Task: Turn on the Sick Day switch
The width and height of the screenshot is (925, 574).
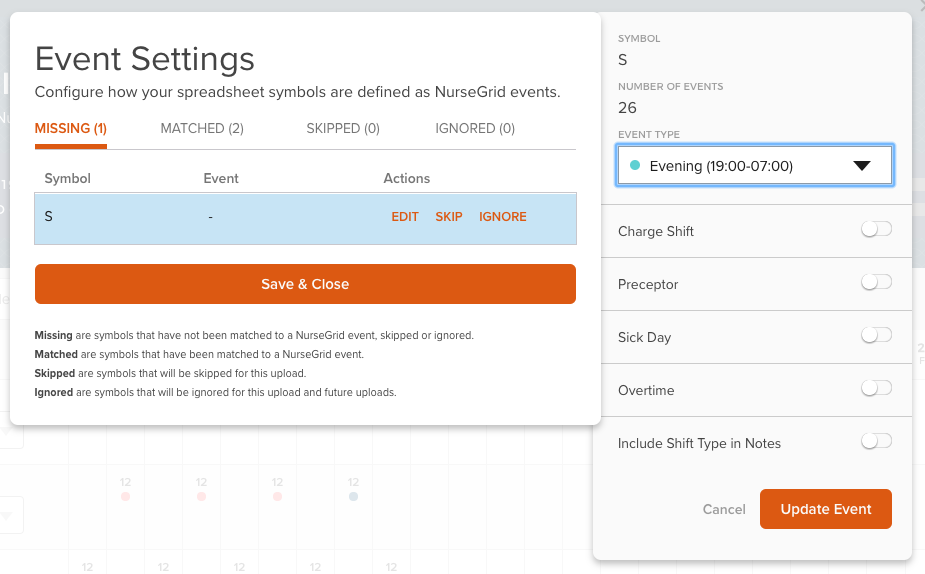Action: click(x=876, y=335)
